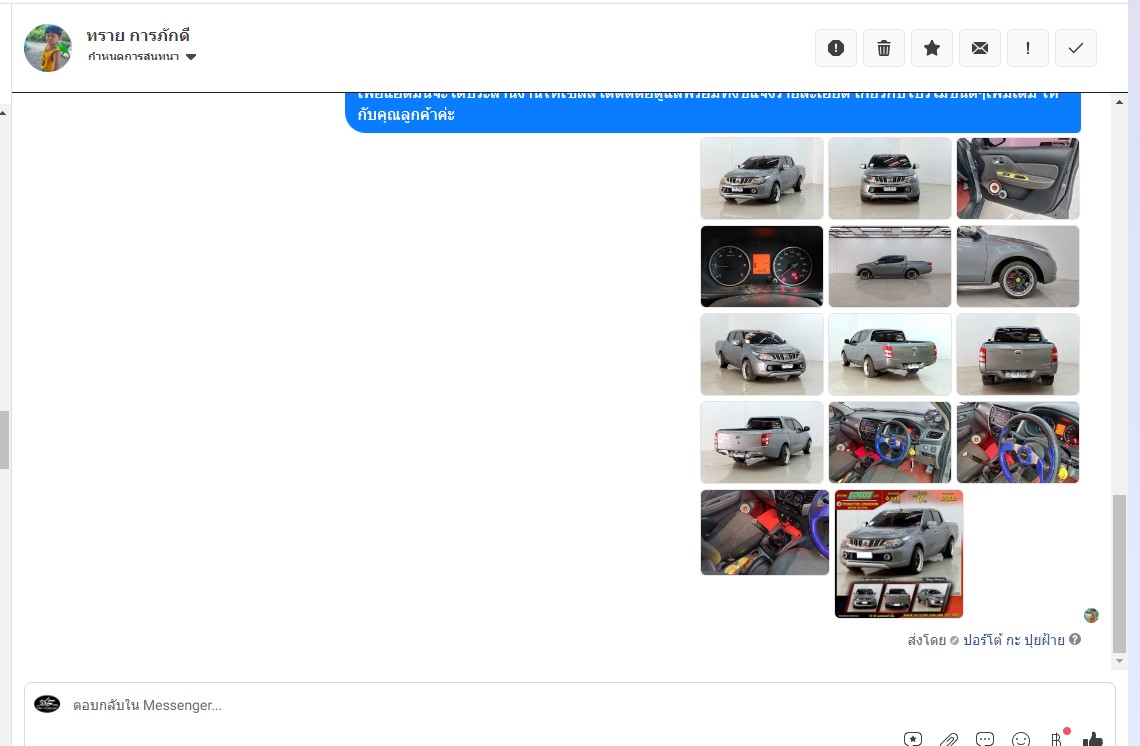Flag the conversation with the exclamation mark icon
The height and width of the screenshot is (746, 1140).
(1028, 48)
